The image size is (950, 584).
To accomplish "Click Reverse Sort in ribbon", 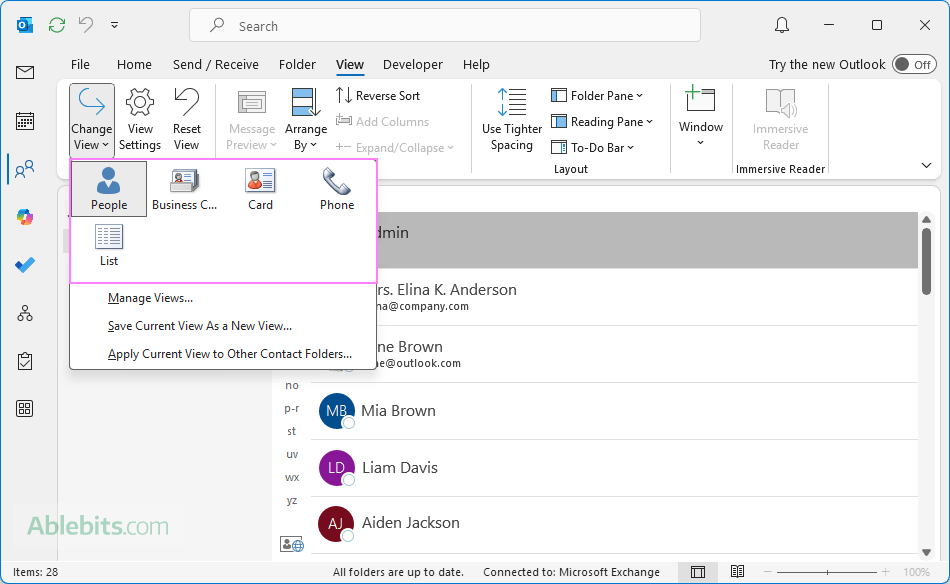I will 377,96.
